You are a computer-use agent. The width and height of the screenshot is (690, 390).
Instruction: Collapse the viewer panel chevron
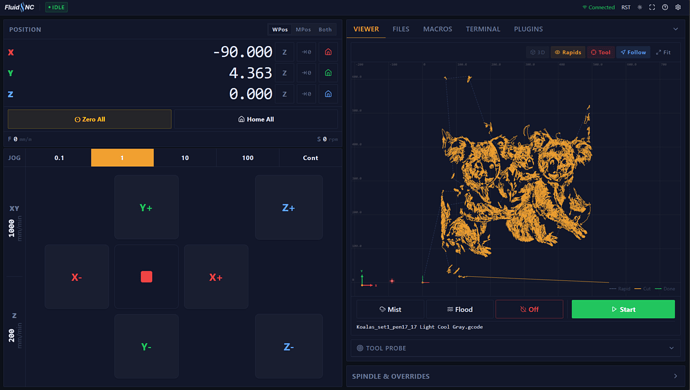tap(675, 29)
